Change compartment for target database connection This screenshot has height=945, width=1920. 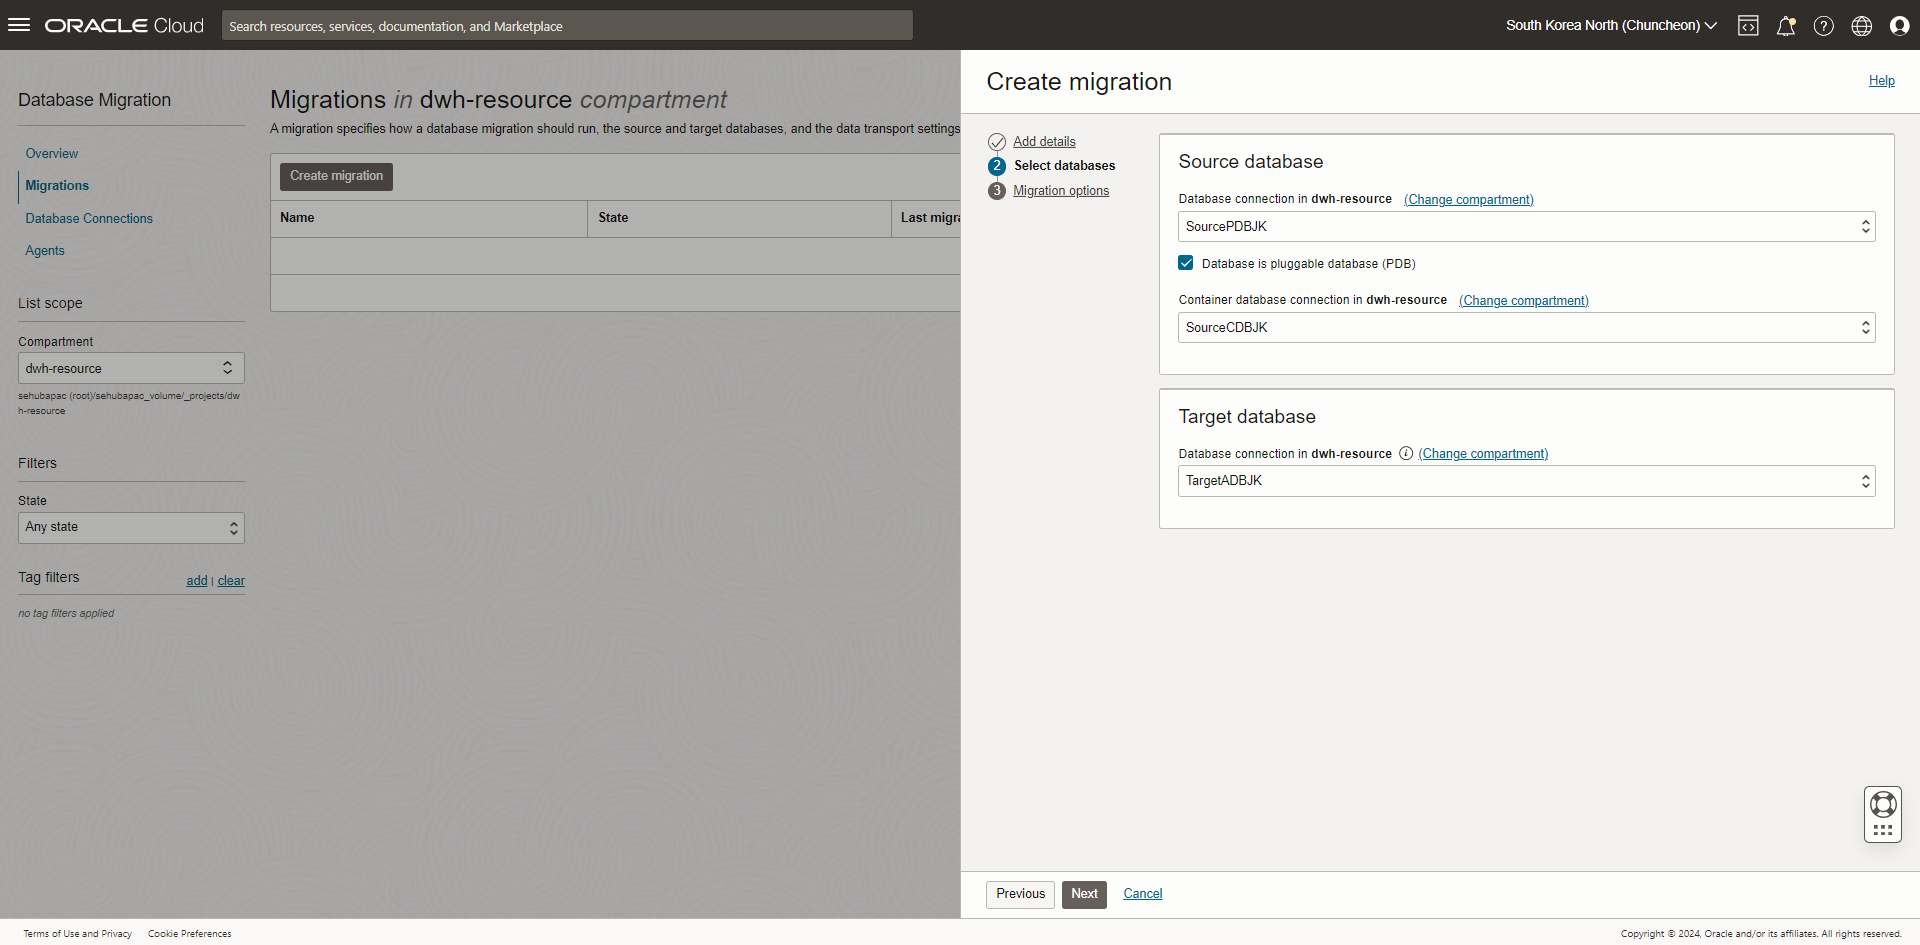point(1483,454)
